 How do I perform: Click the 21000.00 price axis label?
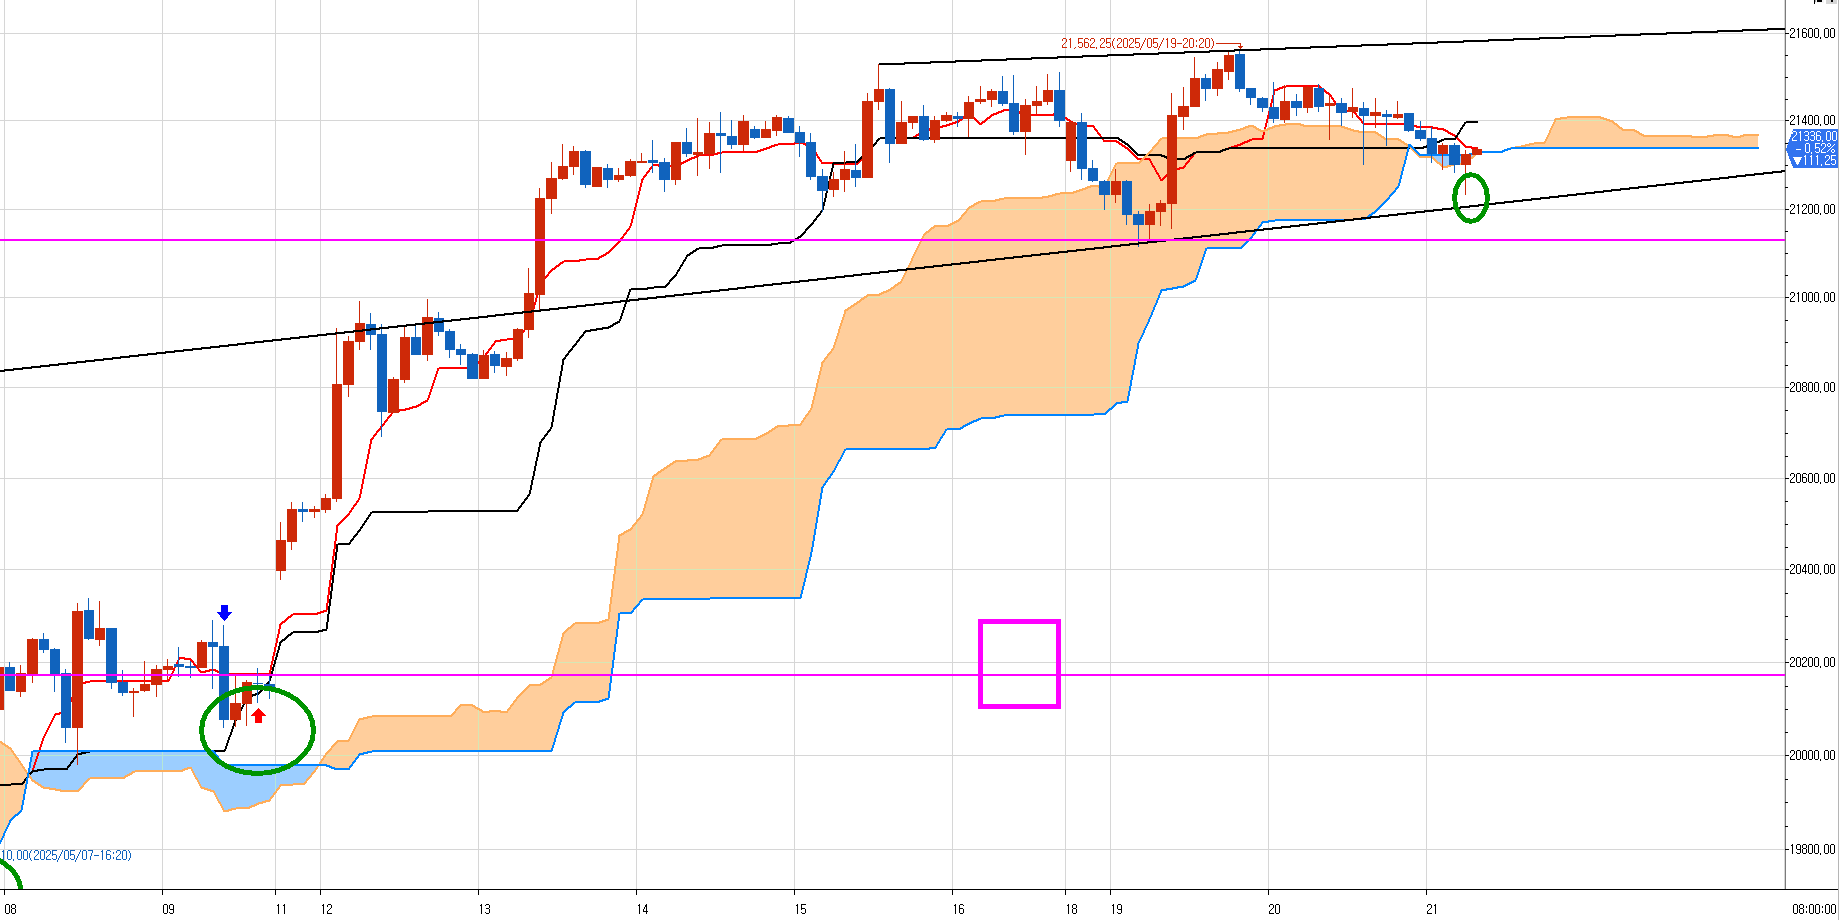click(1812, 297)
